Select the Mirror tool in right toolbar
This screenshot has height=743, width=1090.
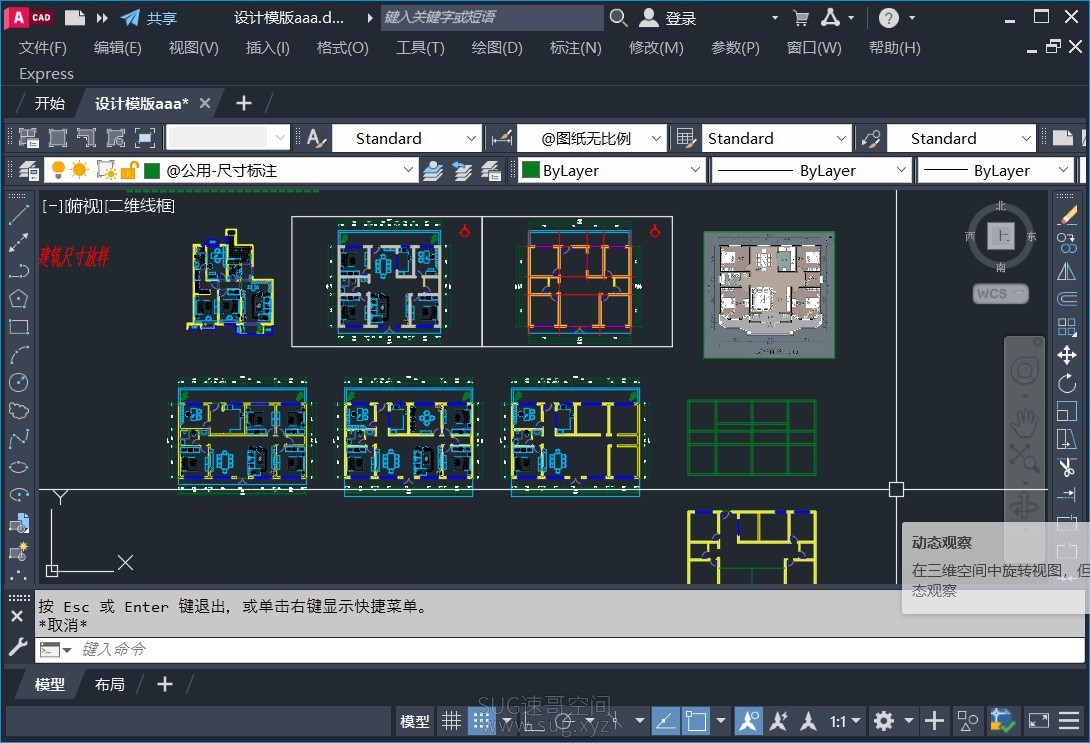[x=1067, y=271]
